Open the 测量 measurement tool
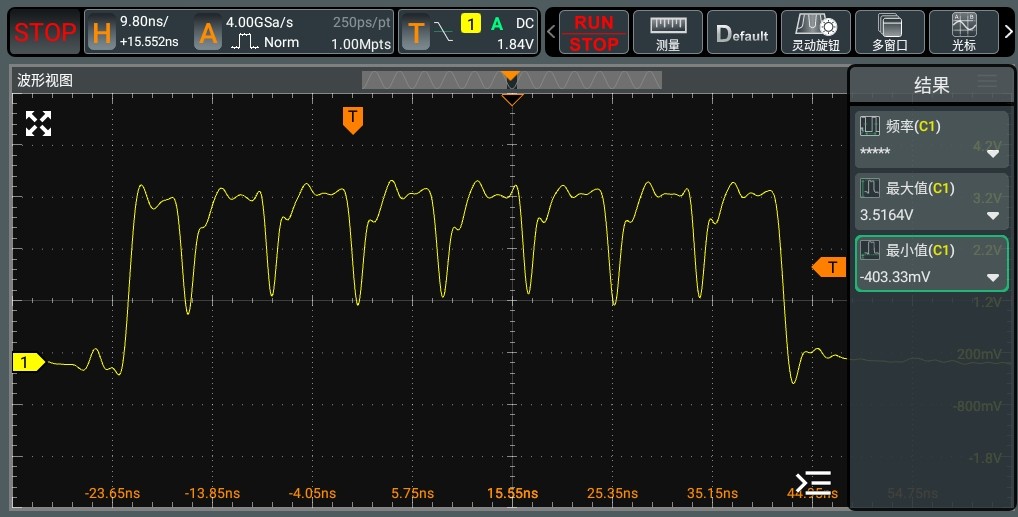Image resolution: width=1018 pixels, height=517 pixels. (668, 33)
